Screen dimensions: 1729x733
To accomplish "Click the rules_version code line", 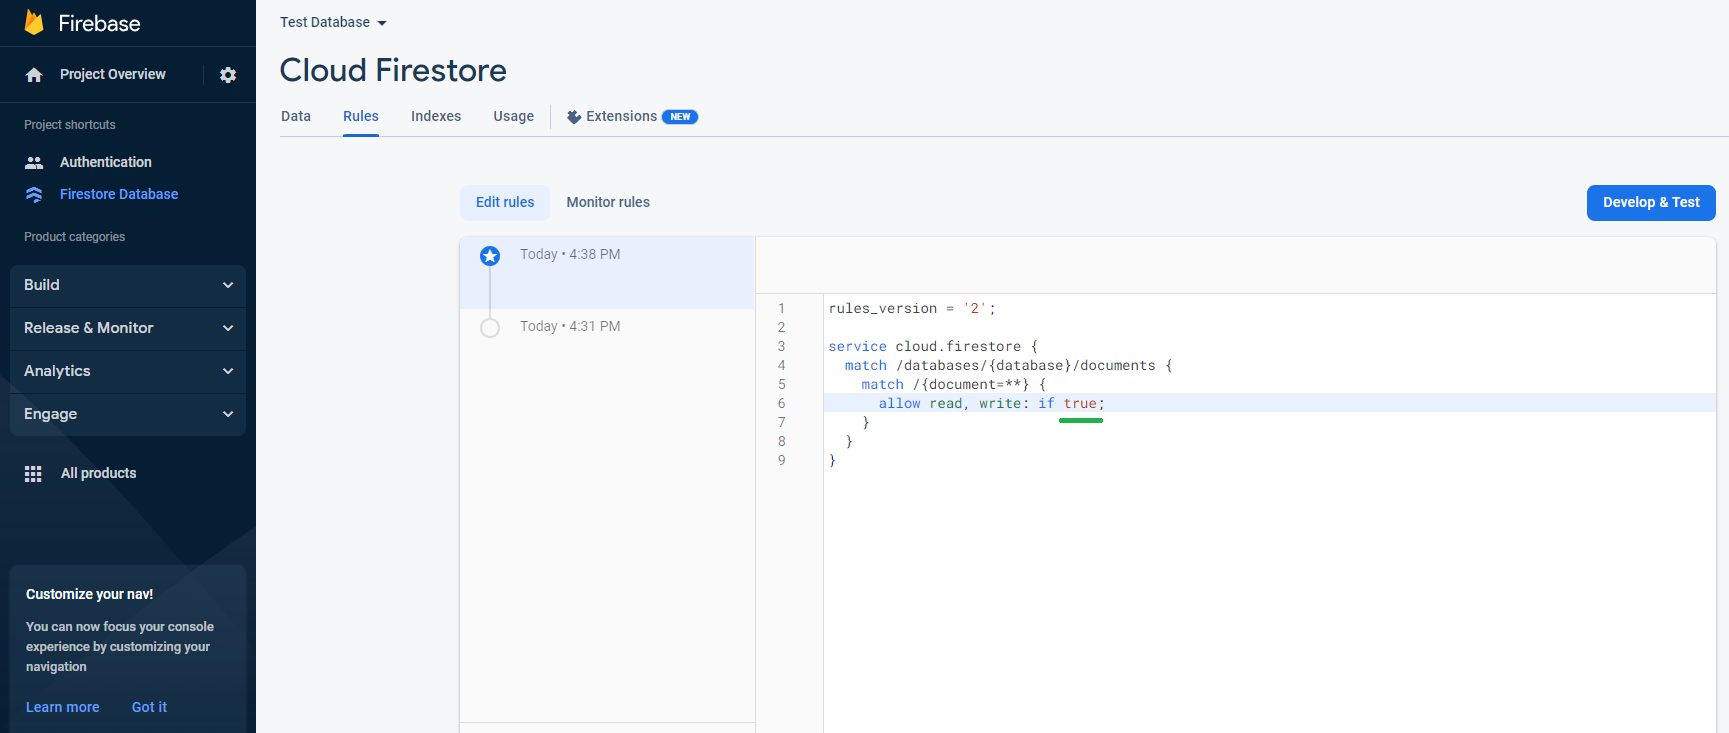I will (x=912, y=308).
